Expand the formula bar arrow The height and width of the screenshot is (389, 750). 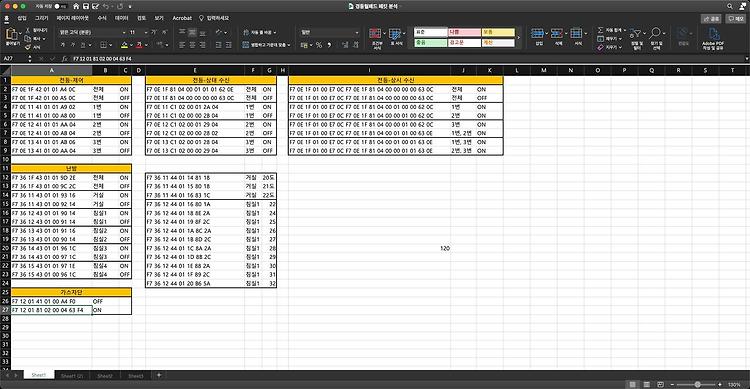point(747,58)
